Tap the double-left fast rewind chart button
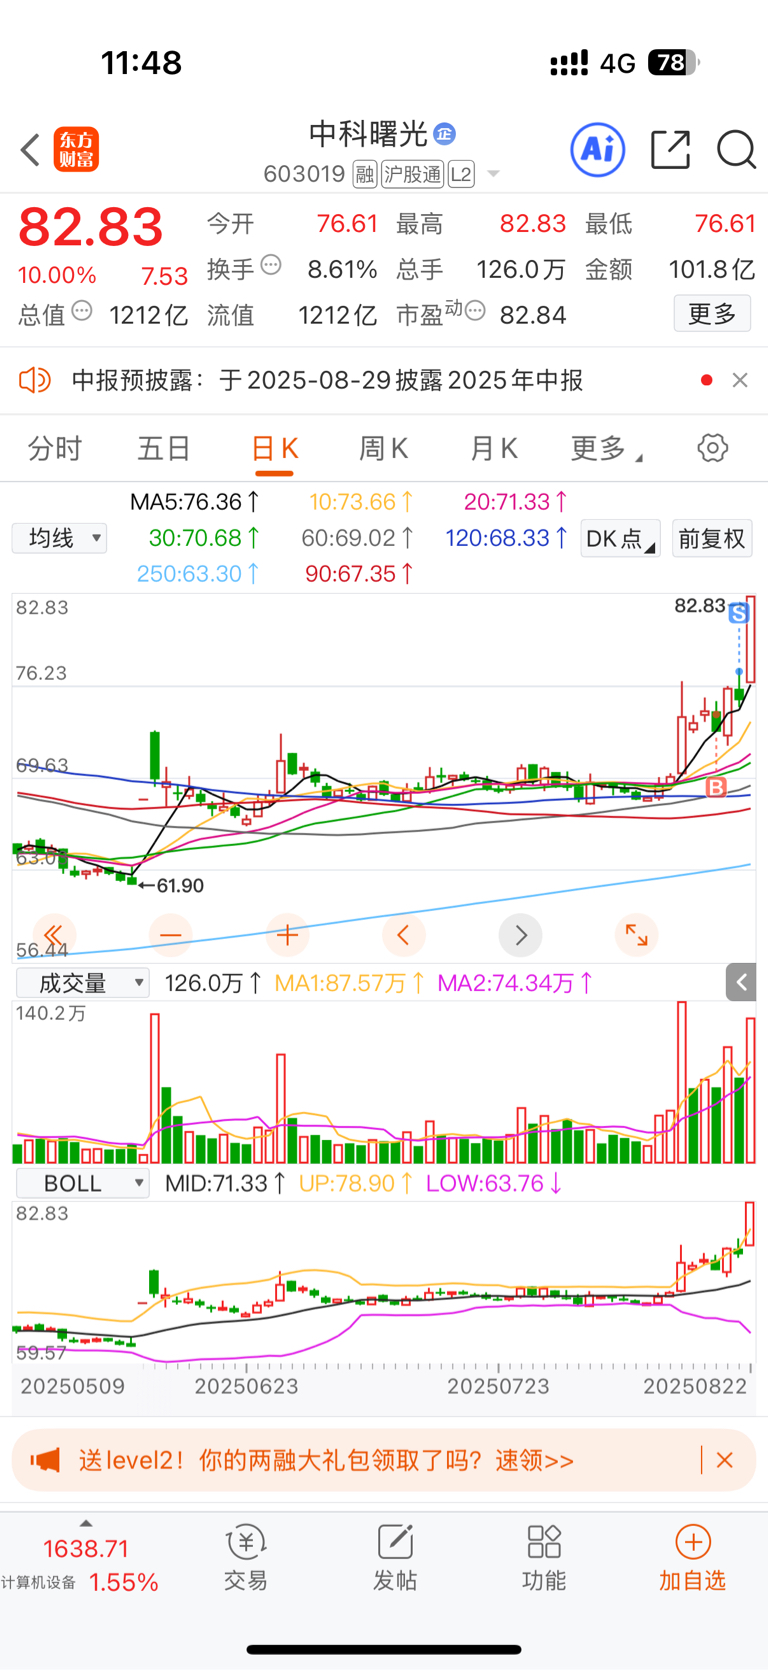768x1670 pixels. pyautogui.click(x=54, y=935)
